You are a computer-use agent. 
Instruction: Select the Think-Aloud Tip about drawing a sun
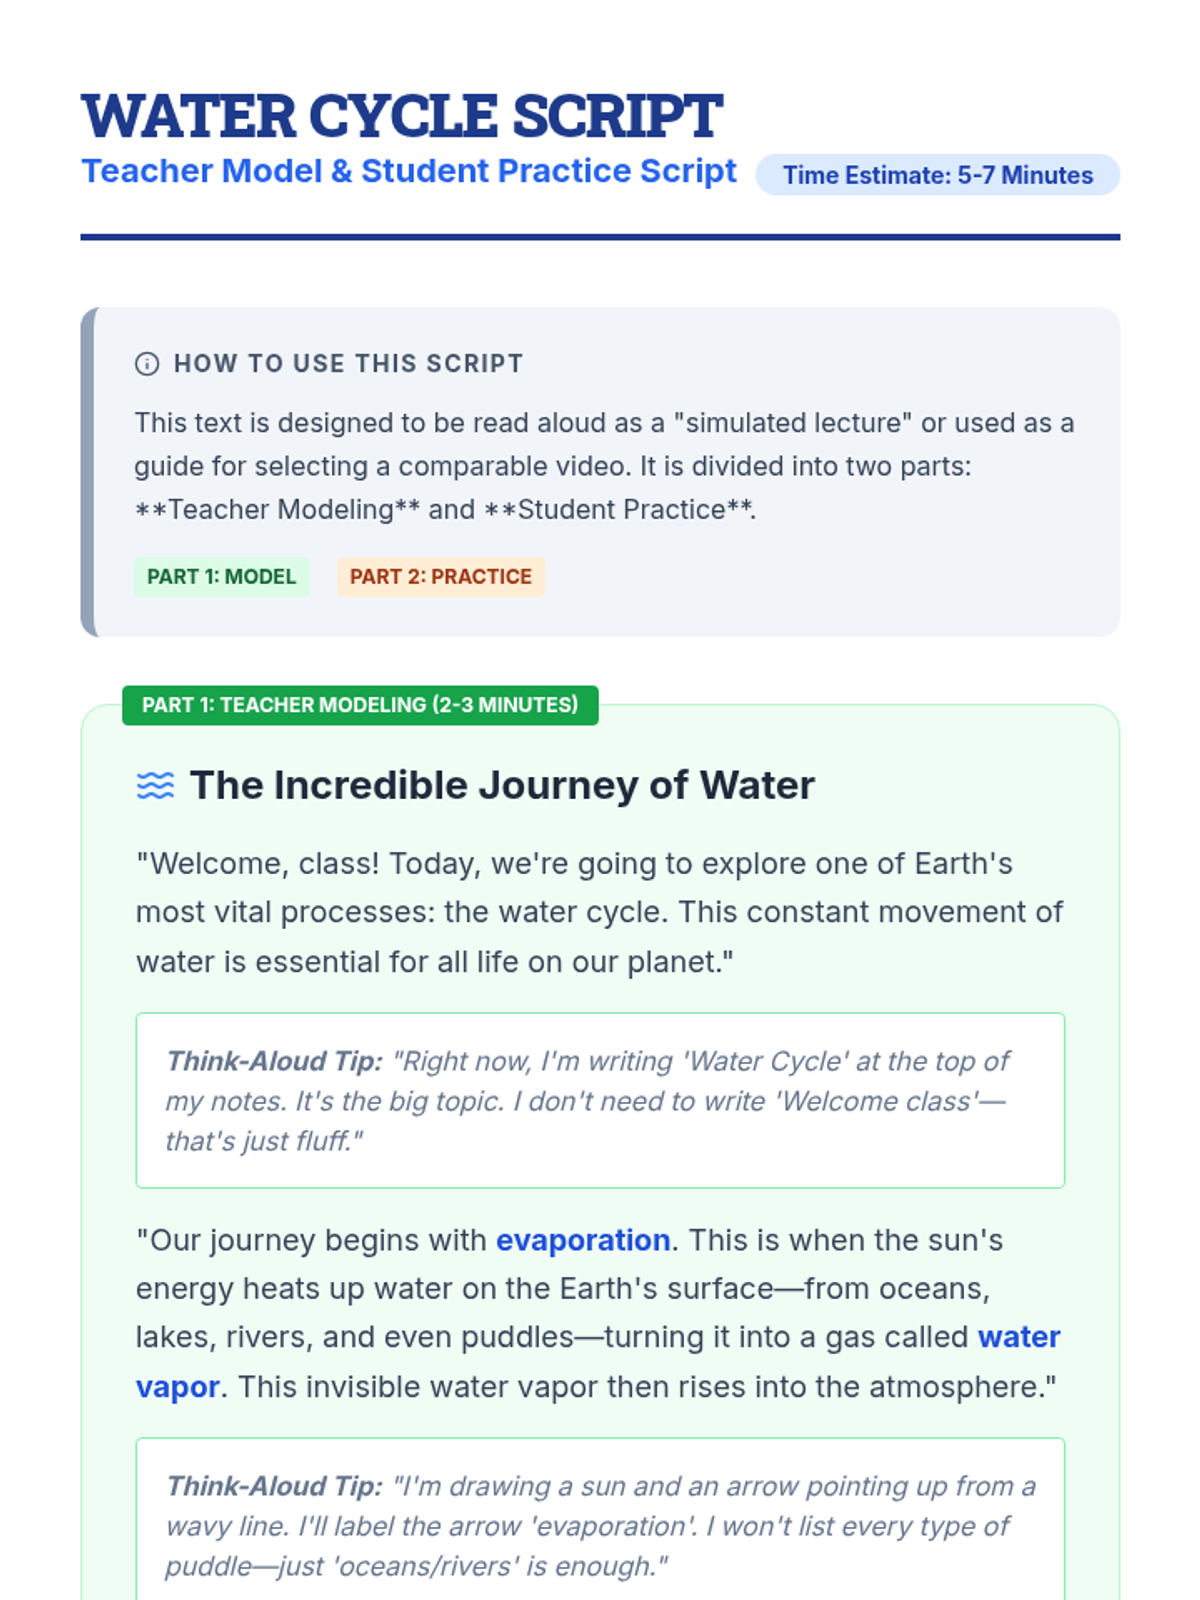600,1526
